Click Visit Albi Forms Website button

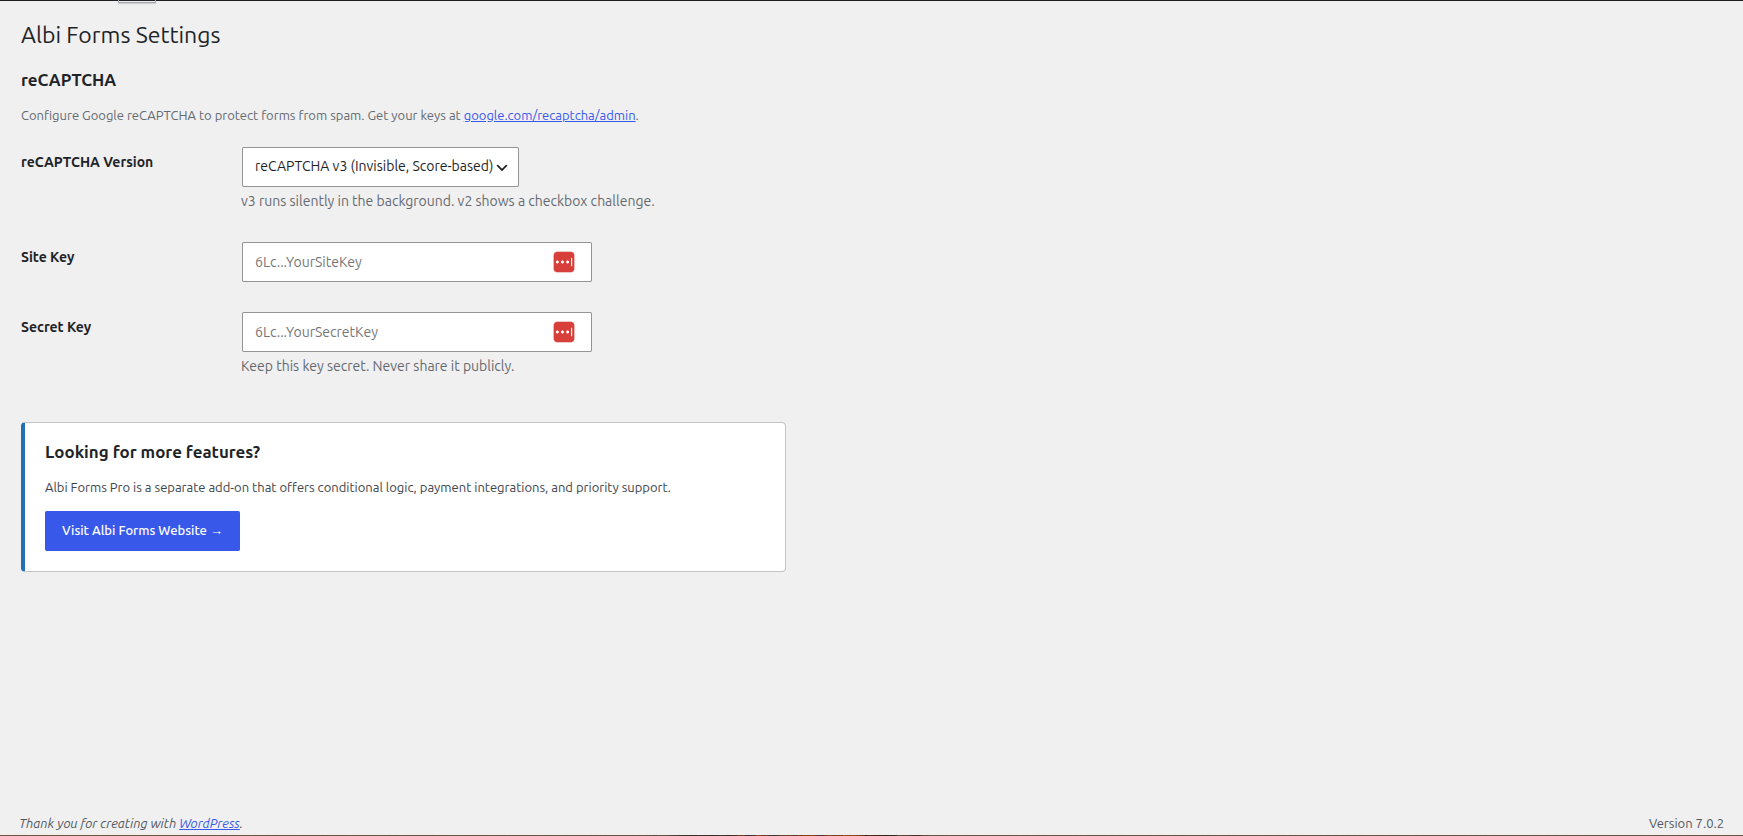click(x=142, y=531)
